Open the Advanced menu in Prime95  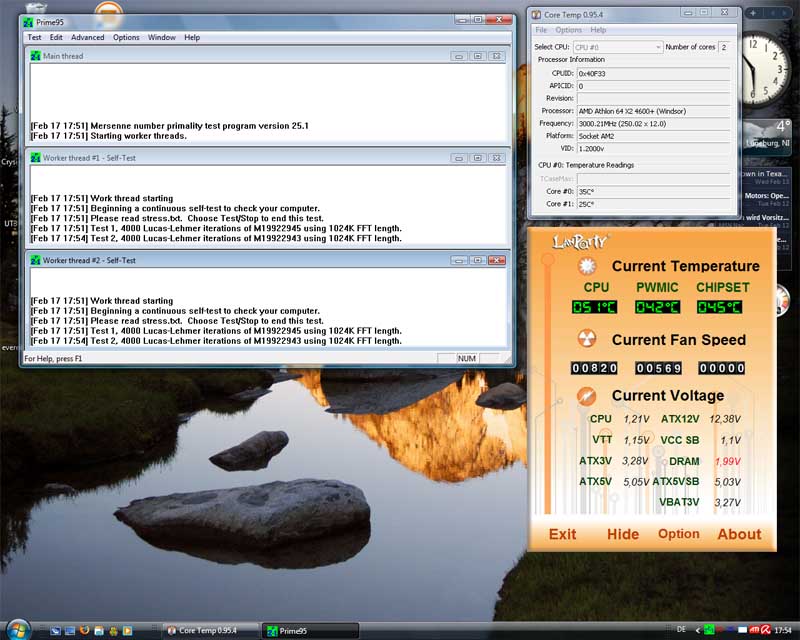click(87, 37)
